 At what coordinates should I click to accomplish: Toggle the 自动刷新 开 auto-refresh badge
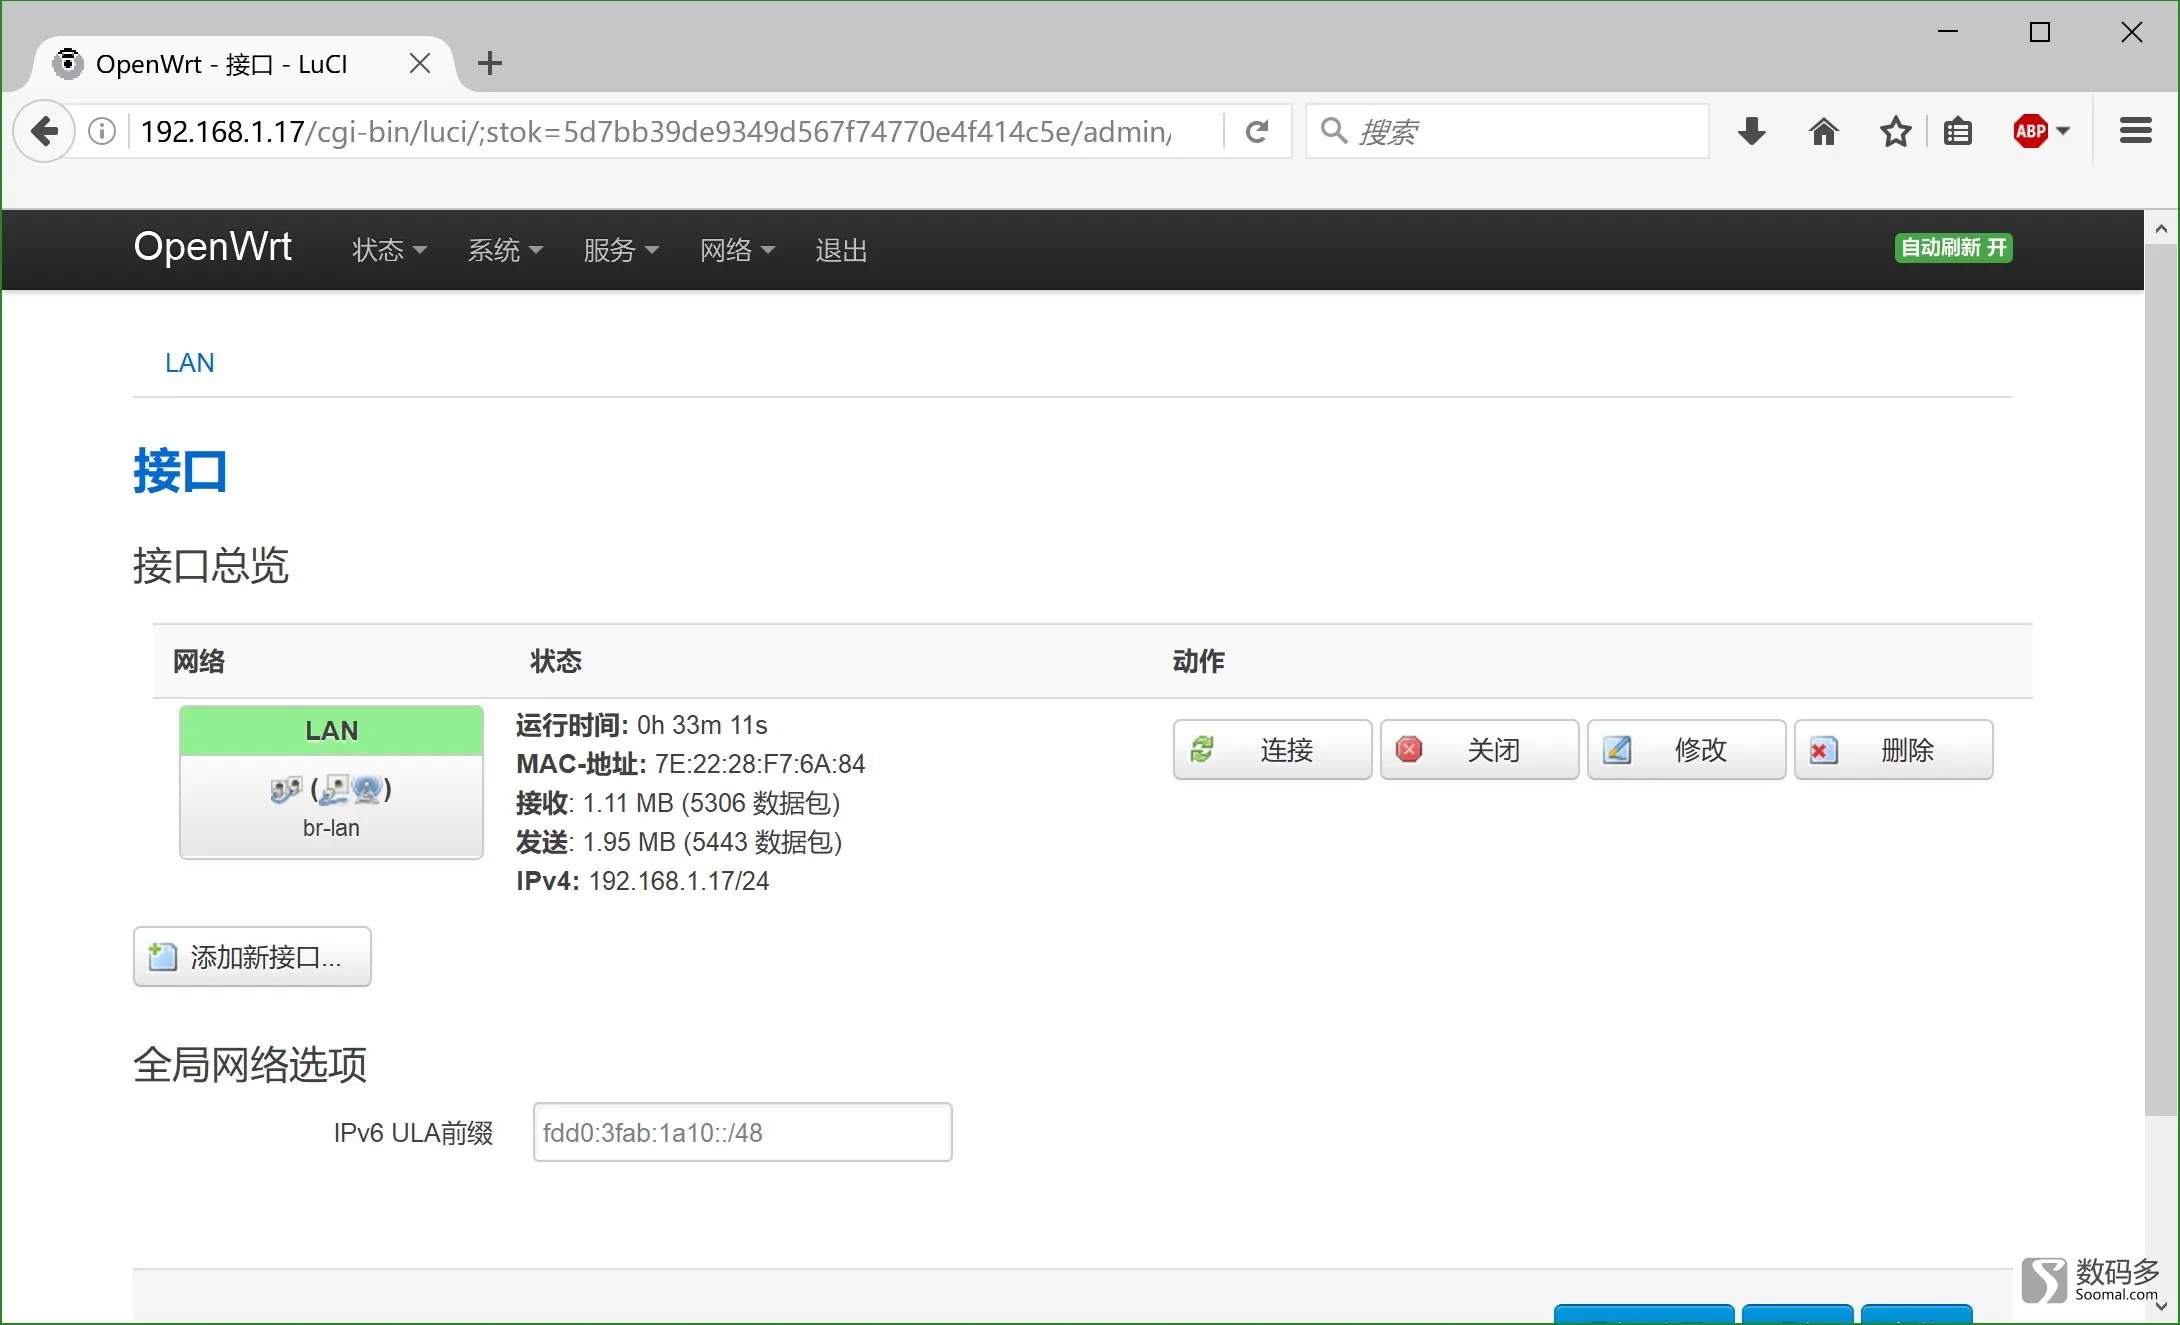pyautogui.click(x=1953, y=247)
